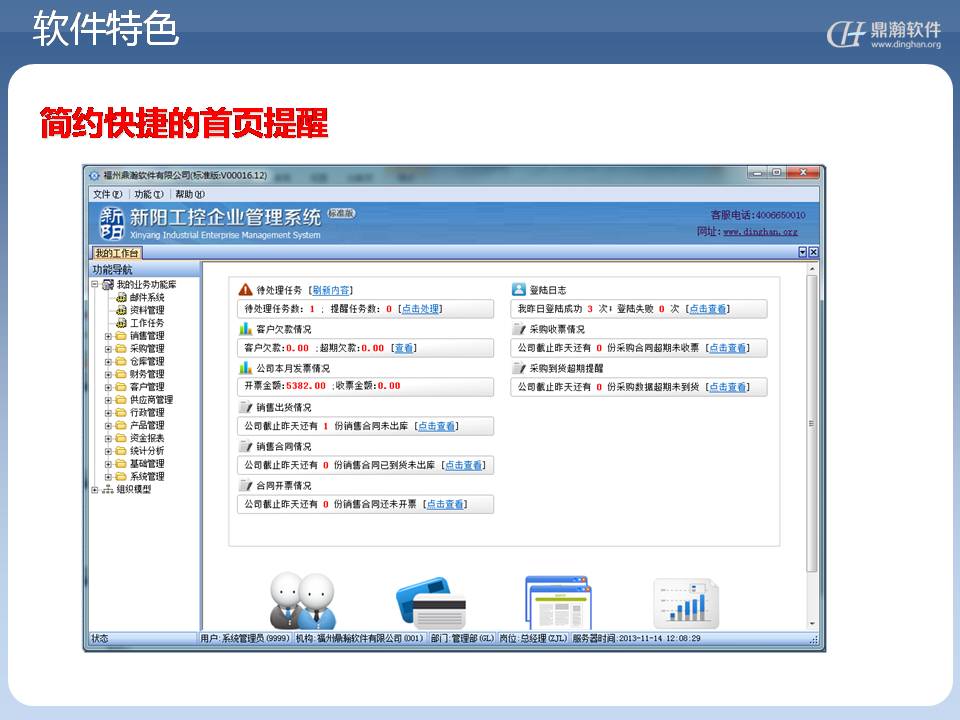Viewport: 960px width, 720px height.
Task: Click the scrollbar up arrow of the workbench
Action: [812, 269]
